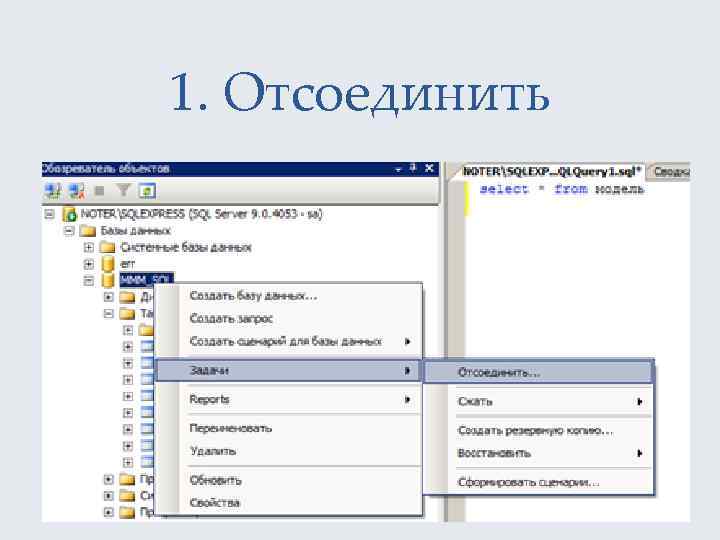Collapse the Базы данных folder
Screen dimensions: 720x540
click(69, 231)
